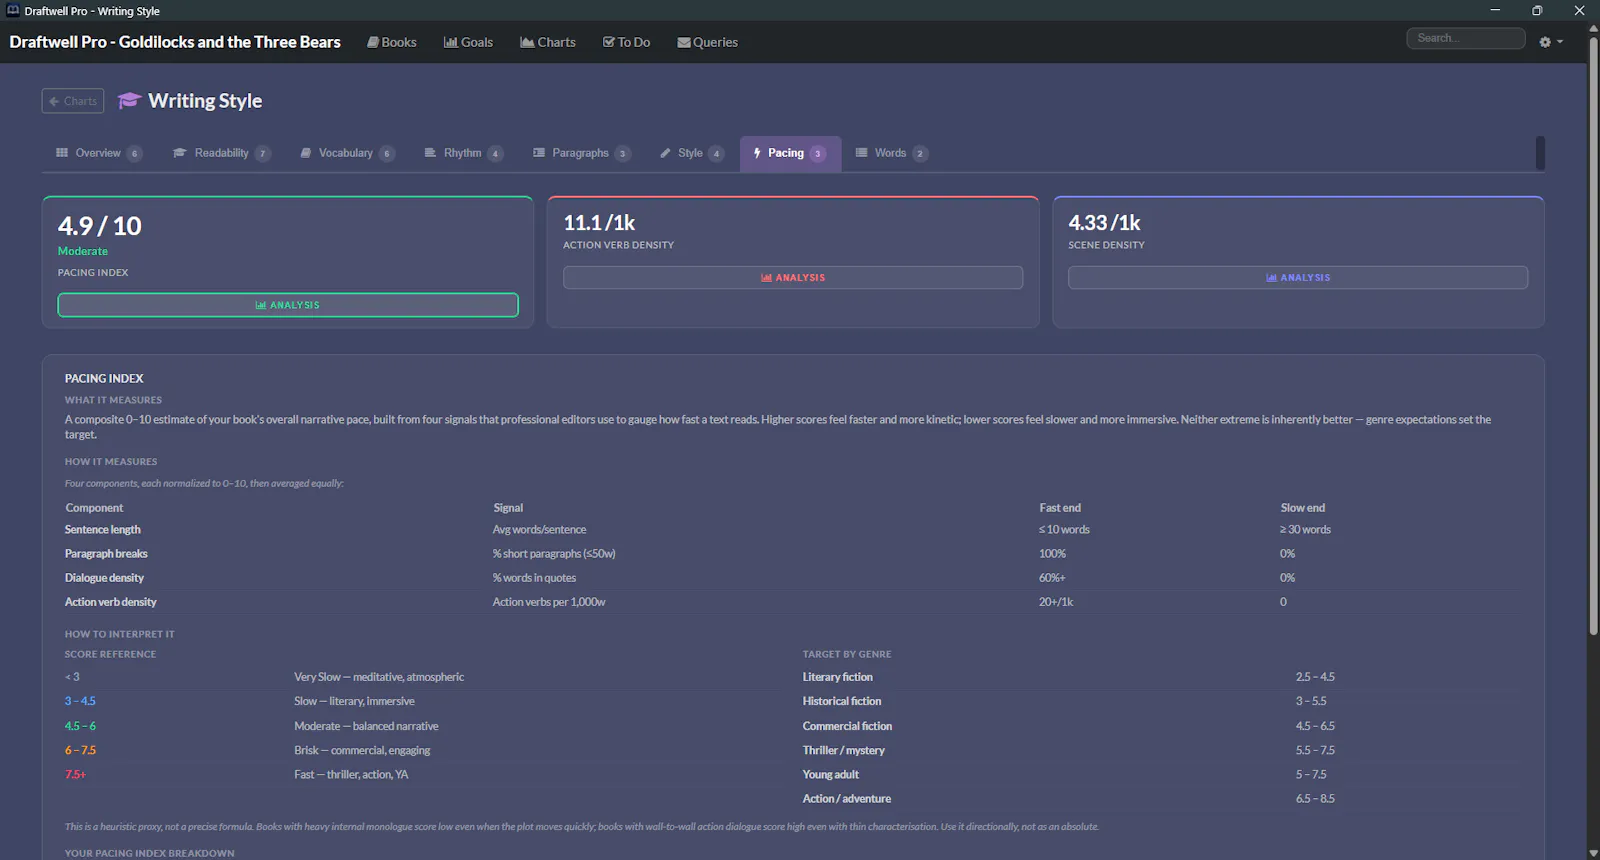Switch to the Words tab

891,153
